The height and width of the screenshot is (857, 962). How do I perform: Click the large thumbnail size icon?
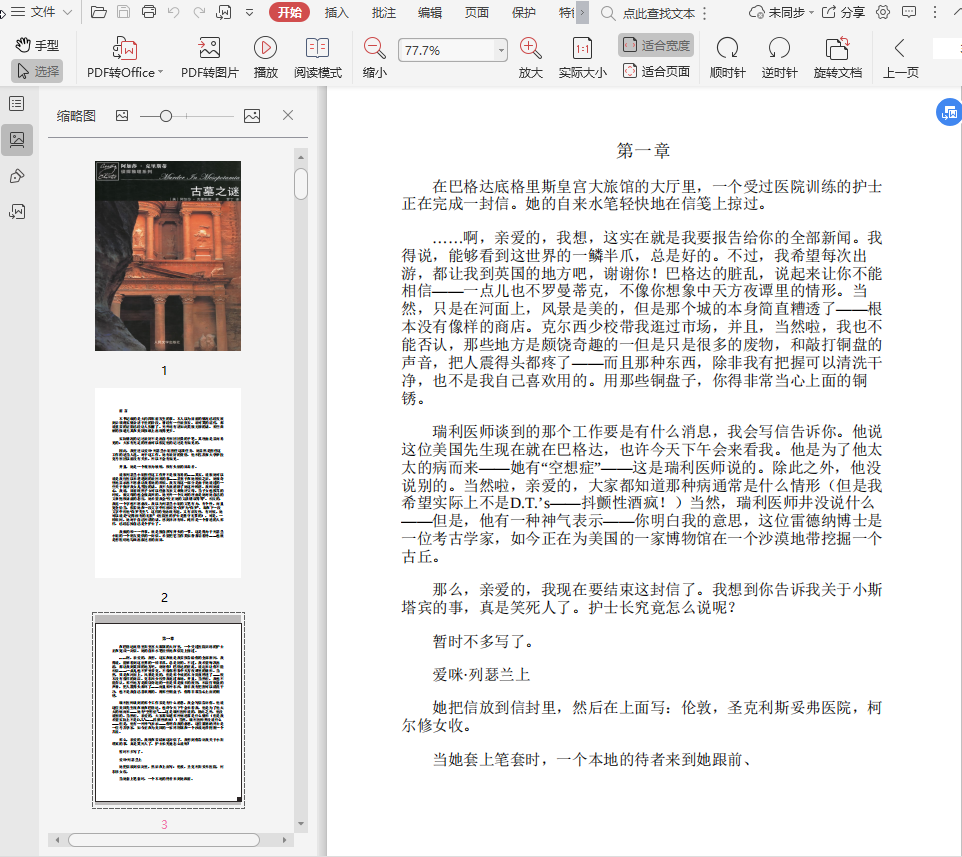click(252, 115)
